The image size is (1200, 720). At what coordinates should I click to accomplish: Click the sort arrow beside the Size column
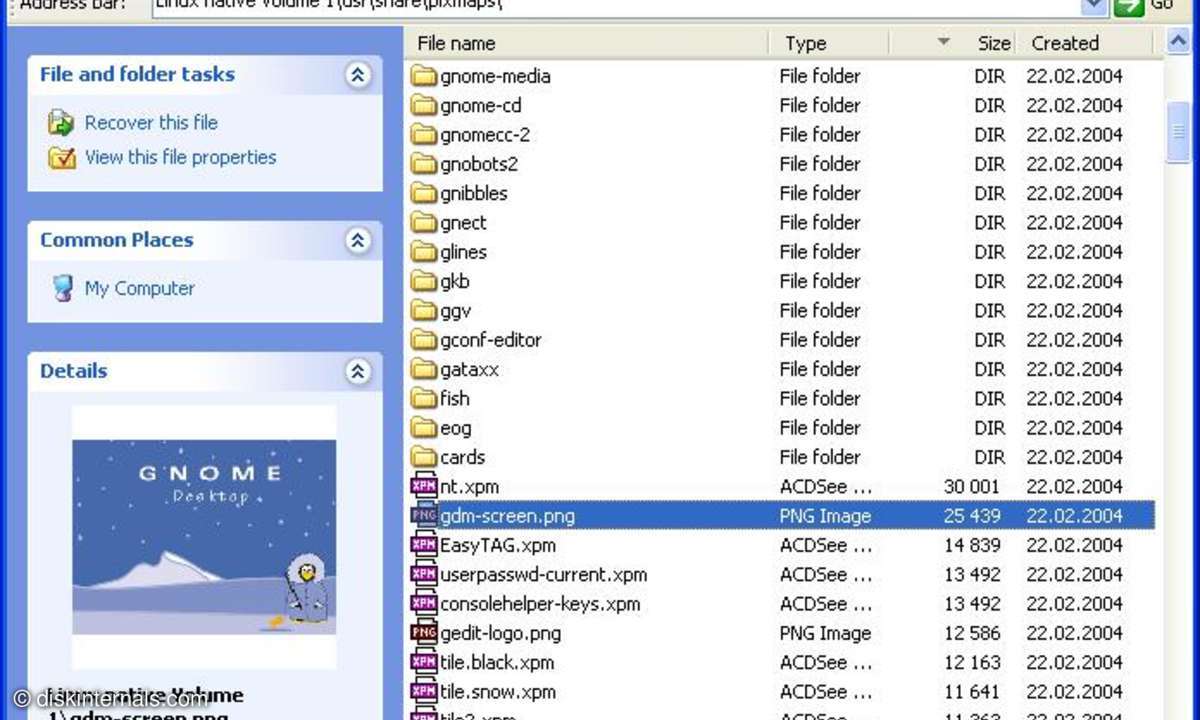tap(943, 43)
